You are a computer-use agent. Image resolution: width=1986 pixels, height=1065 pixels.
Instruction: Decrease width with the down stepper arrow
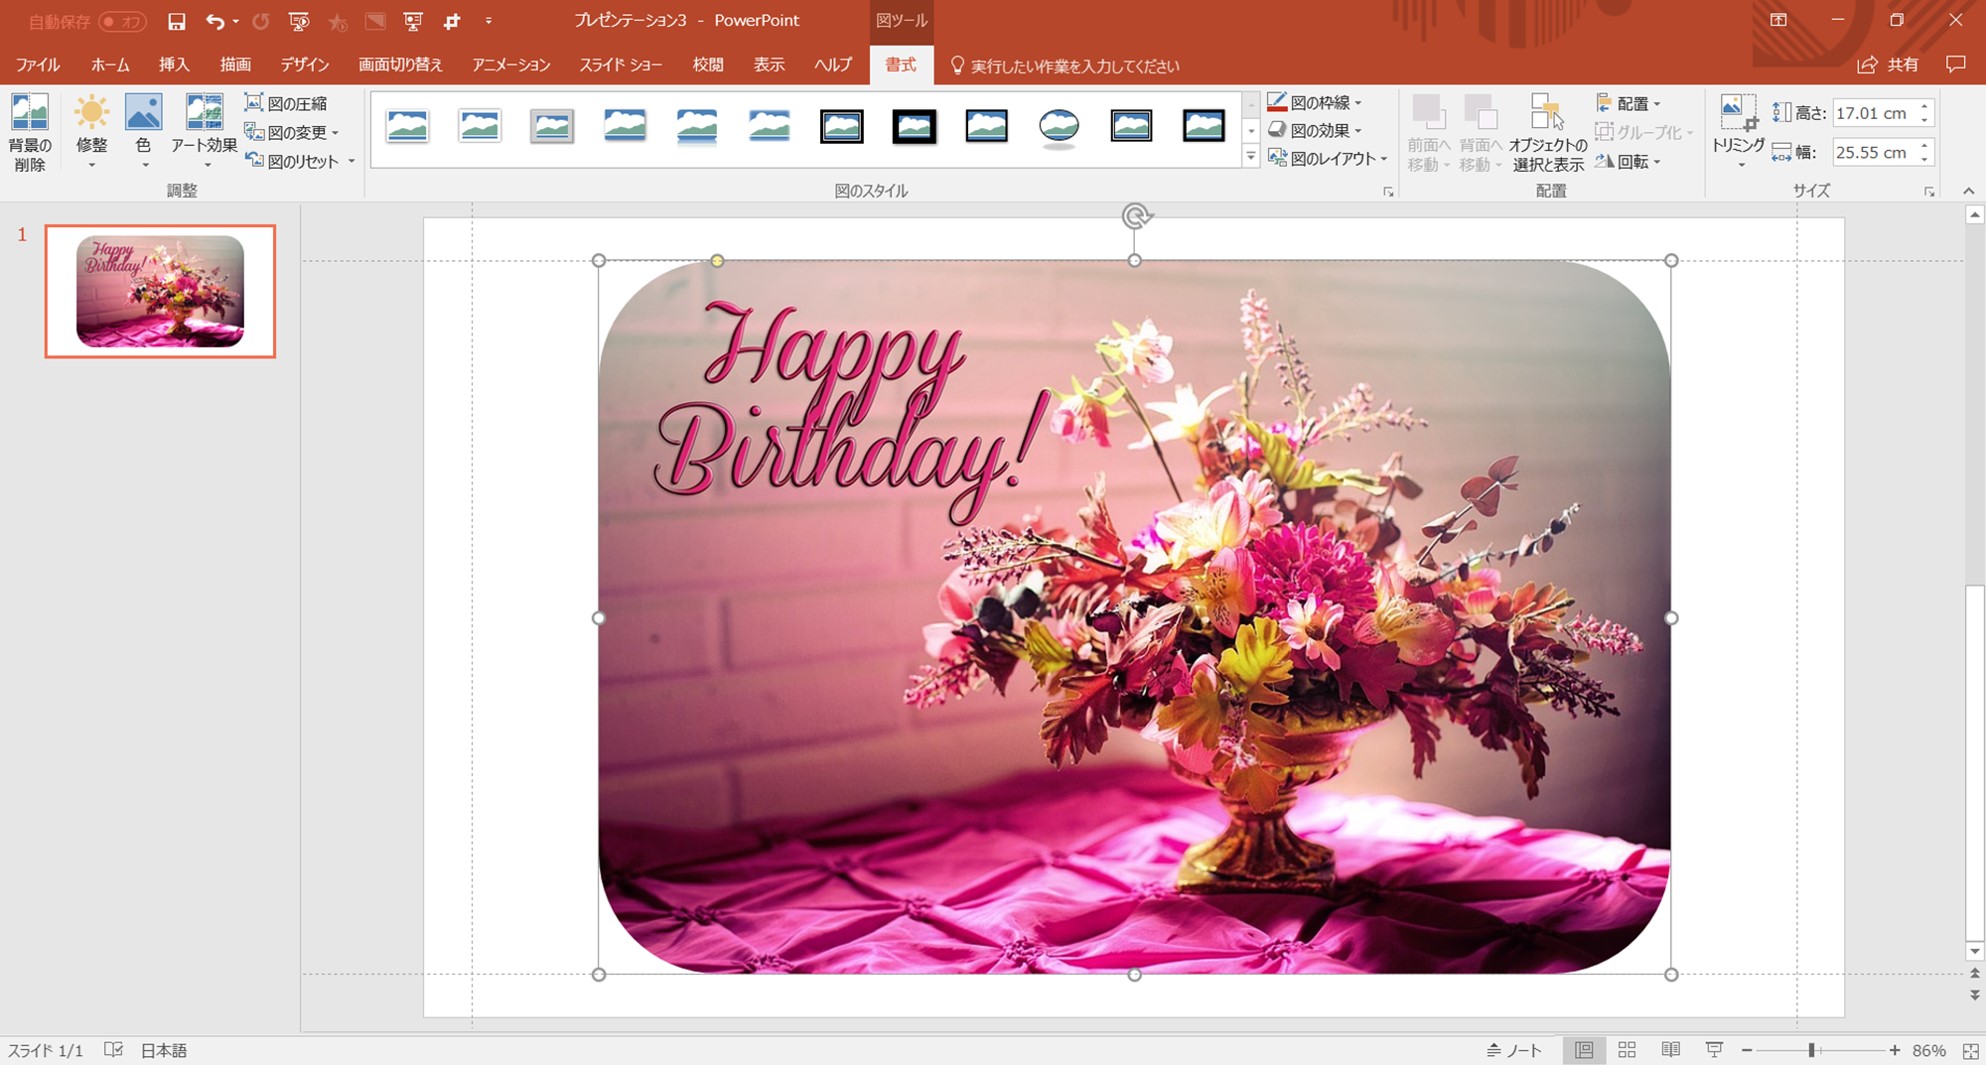tap(1925, 159)
